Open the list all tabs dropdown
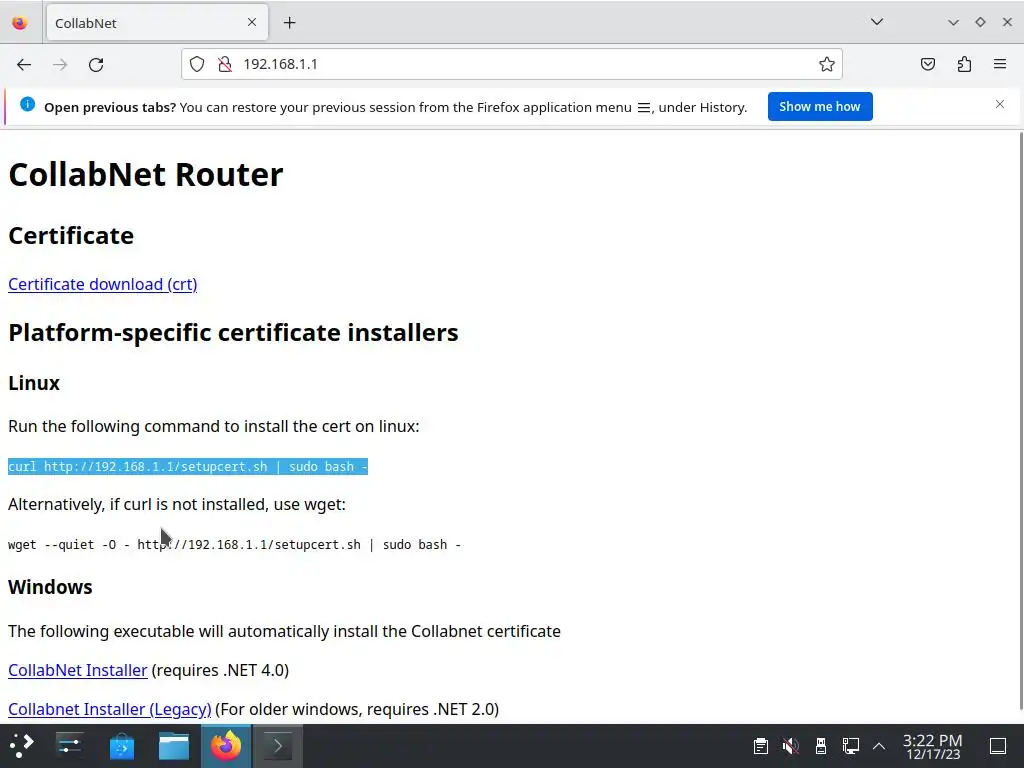This screenshot has width=1024, height=768. pos(877,22)
